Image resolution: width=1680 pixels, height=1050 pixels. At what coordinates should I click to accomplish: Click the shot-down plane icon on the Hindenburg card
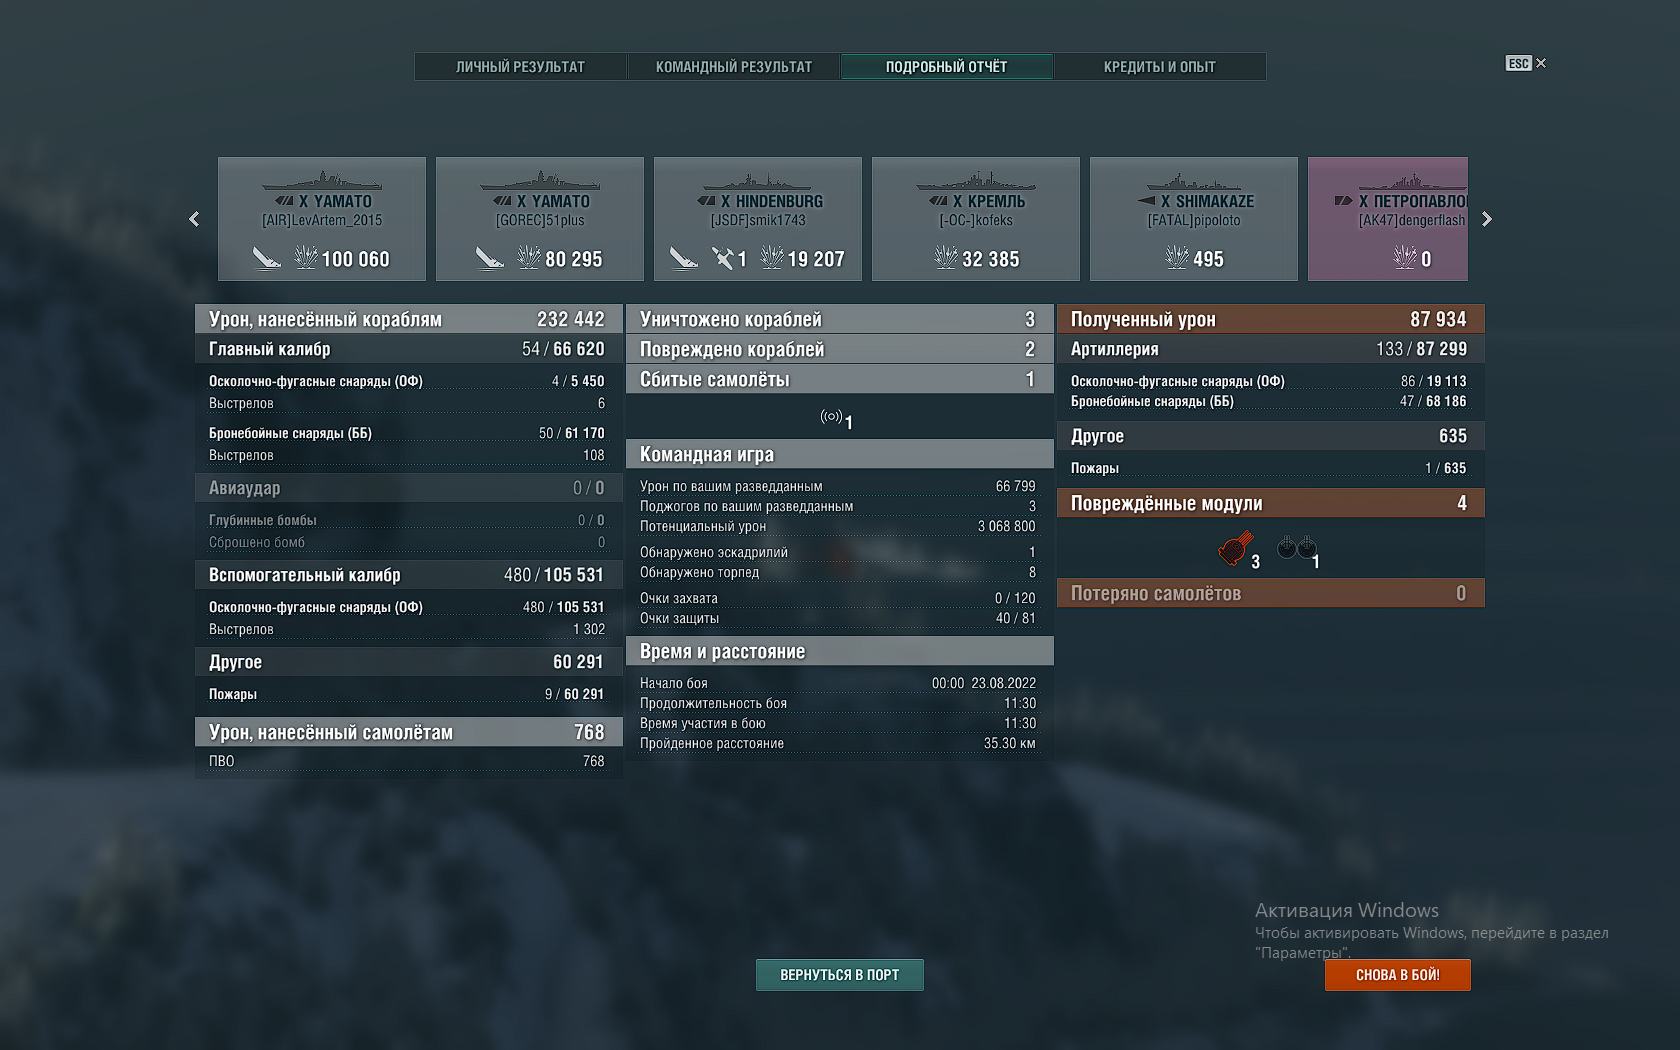[x=723, y=259]
